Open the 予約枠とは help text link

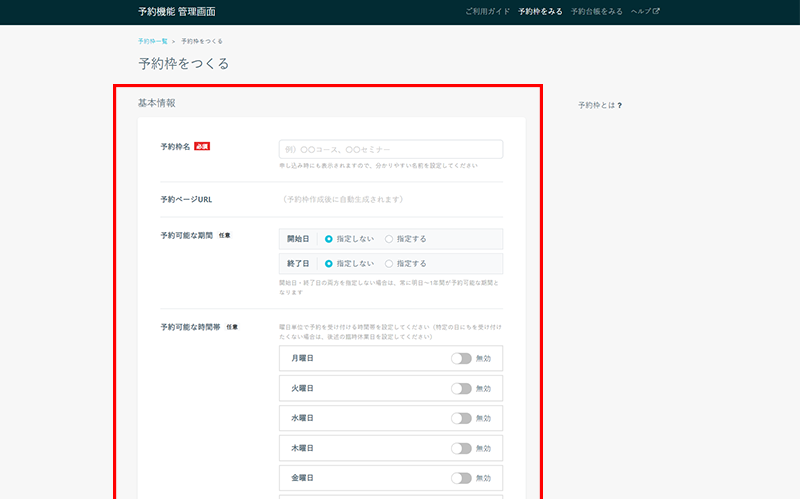coord(596,105)
